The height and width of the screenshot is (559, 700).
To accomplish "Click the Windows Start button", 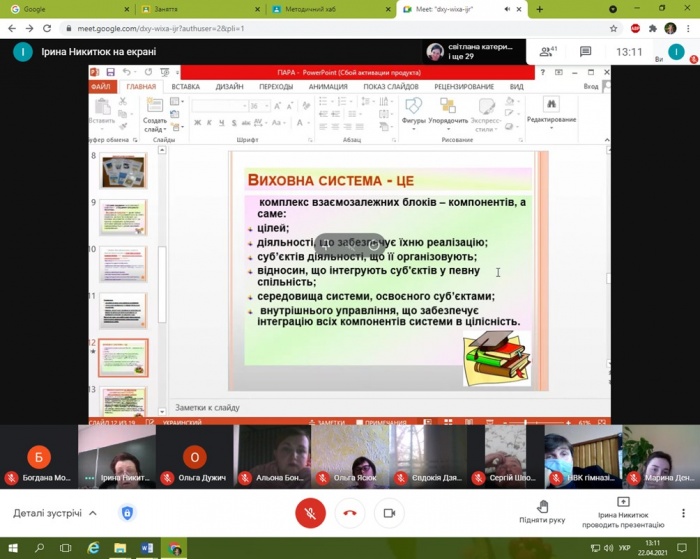I will pos(12,548).
